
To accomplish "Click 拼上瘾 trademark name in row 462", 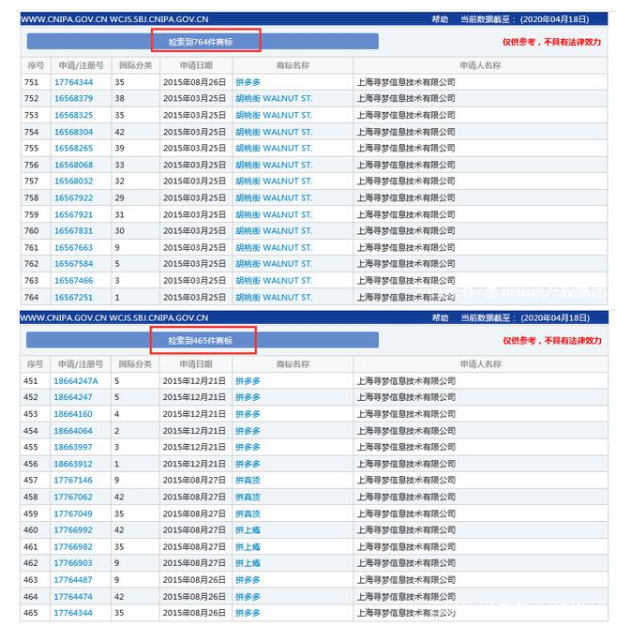I will (248, 563).
